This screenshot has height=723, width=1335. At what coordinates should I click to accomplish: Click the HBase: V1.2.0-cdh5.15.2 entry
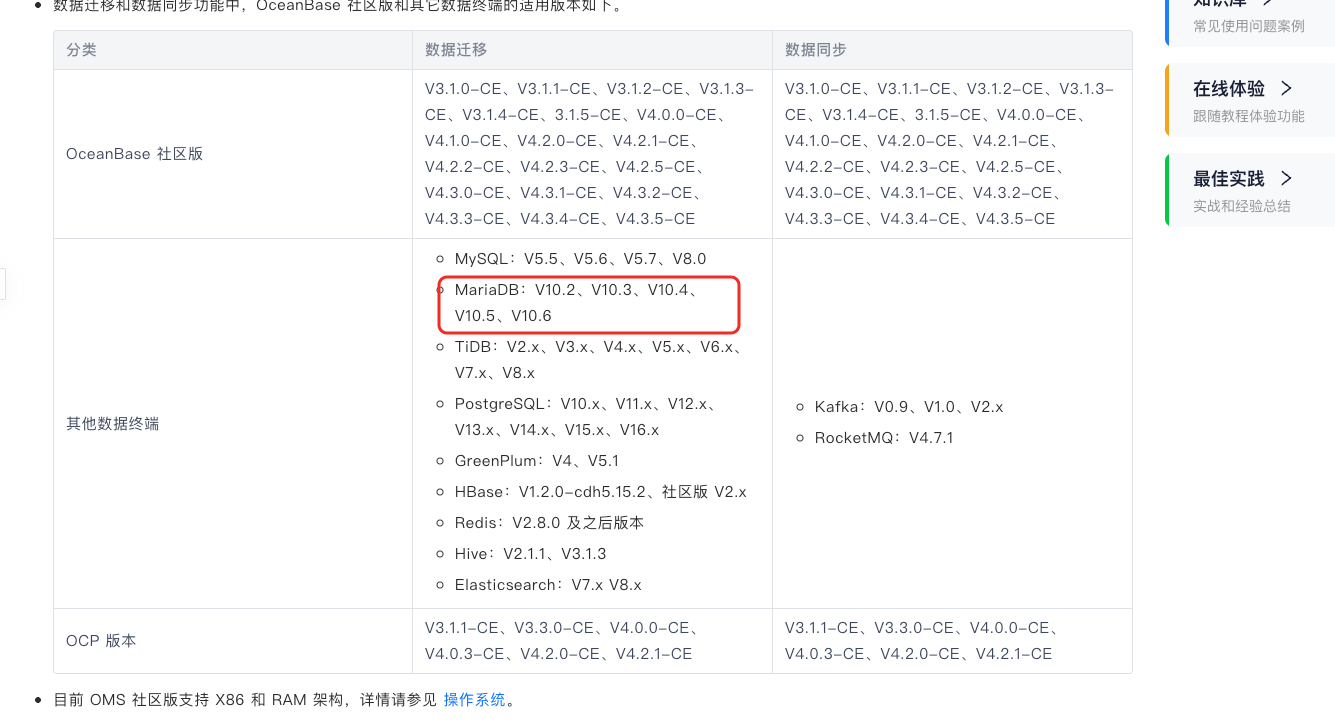click(600, 492)
